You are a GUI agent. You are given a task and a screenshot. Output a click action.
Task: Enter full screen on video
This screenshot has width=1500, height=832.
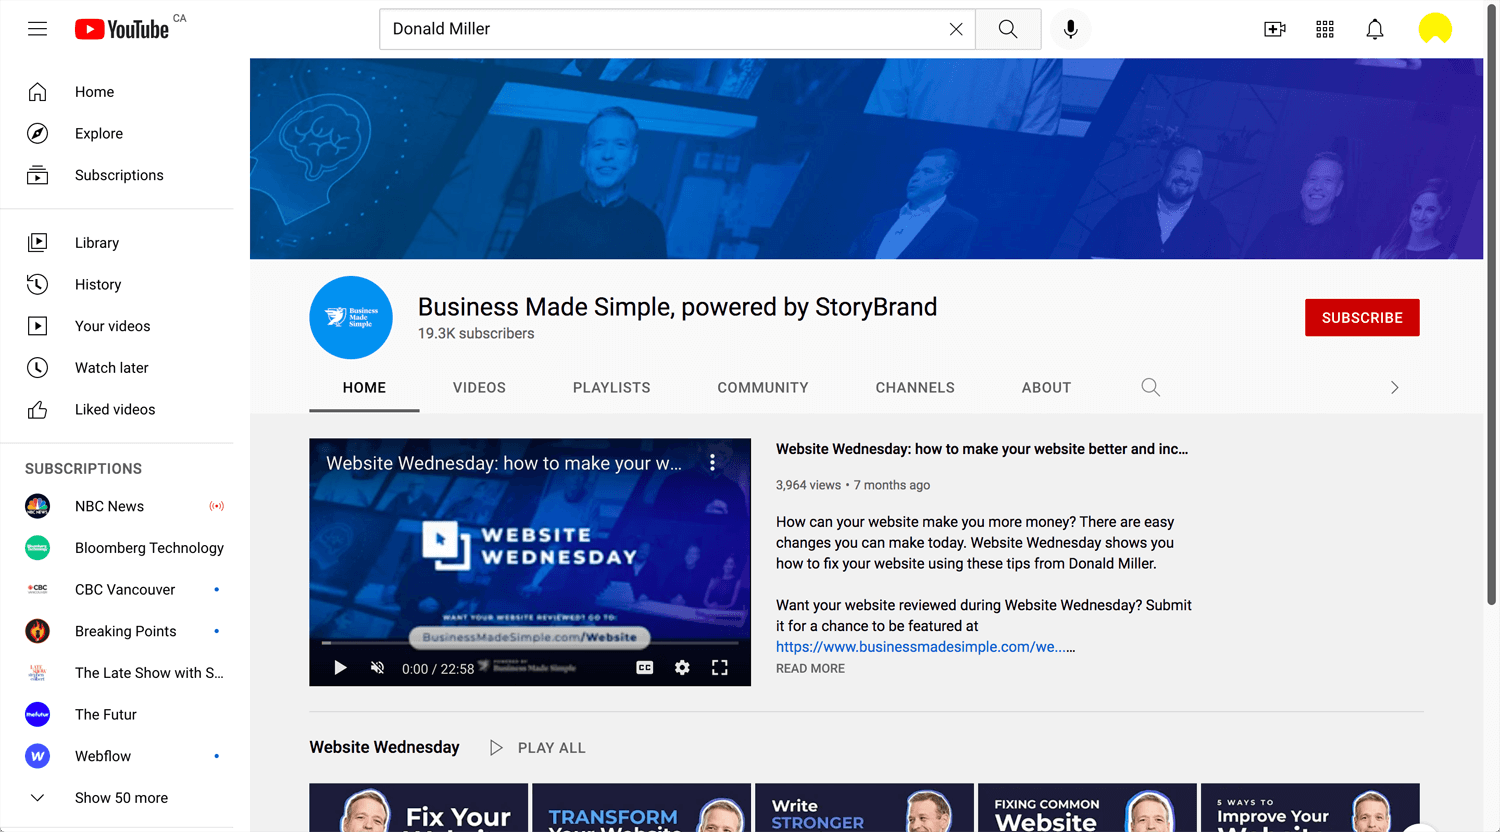click(720, 668)
